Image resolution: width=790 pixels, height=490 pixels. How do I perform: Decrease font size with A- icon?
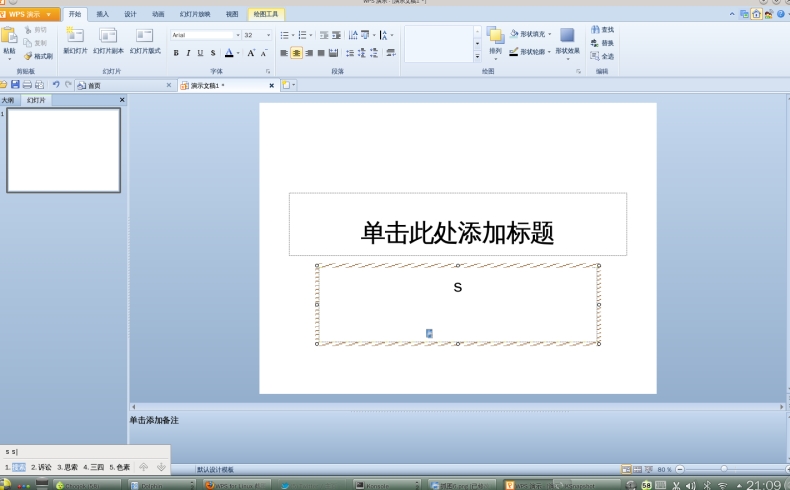click(264, 53)
